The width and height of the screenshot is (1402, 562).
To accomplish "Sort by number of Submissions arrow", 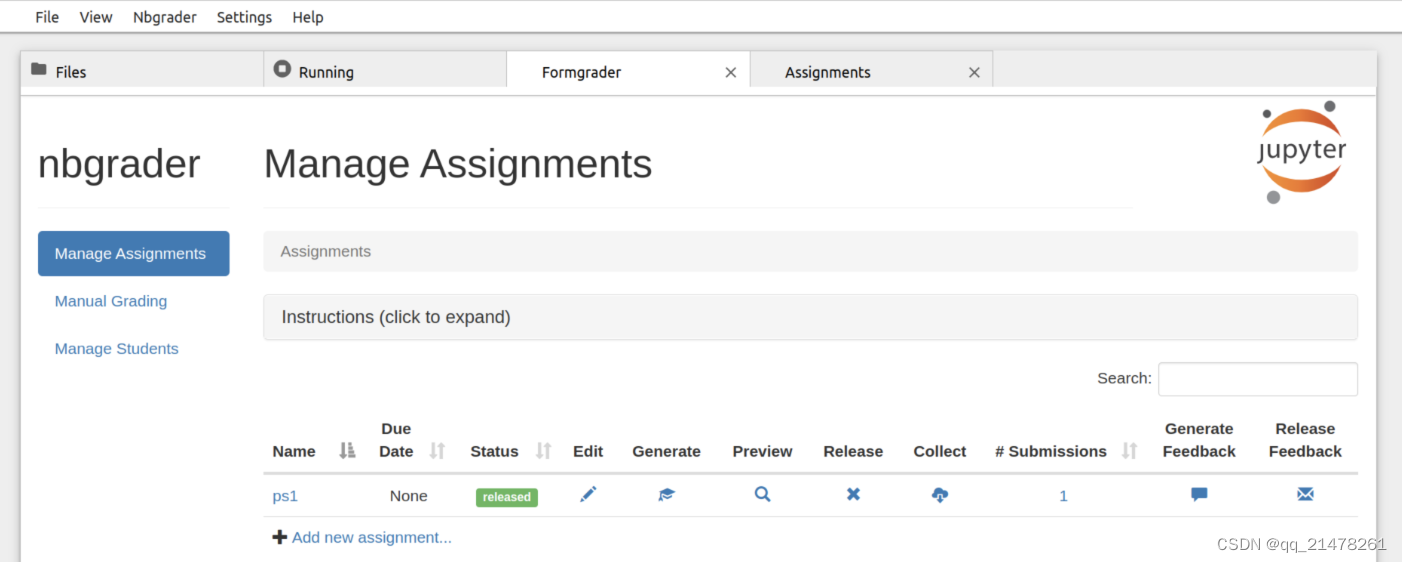I will click(x=1129, y=451).
